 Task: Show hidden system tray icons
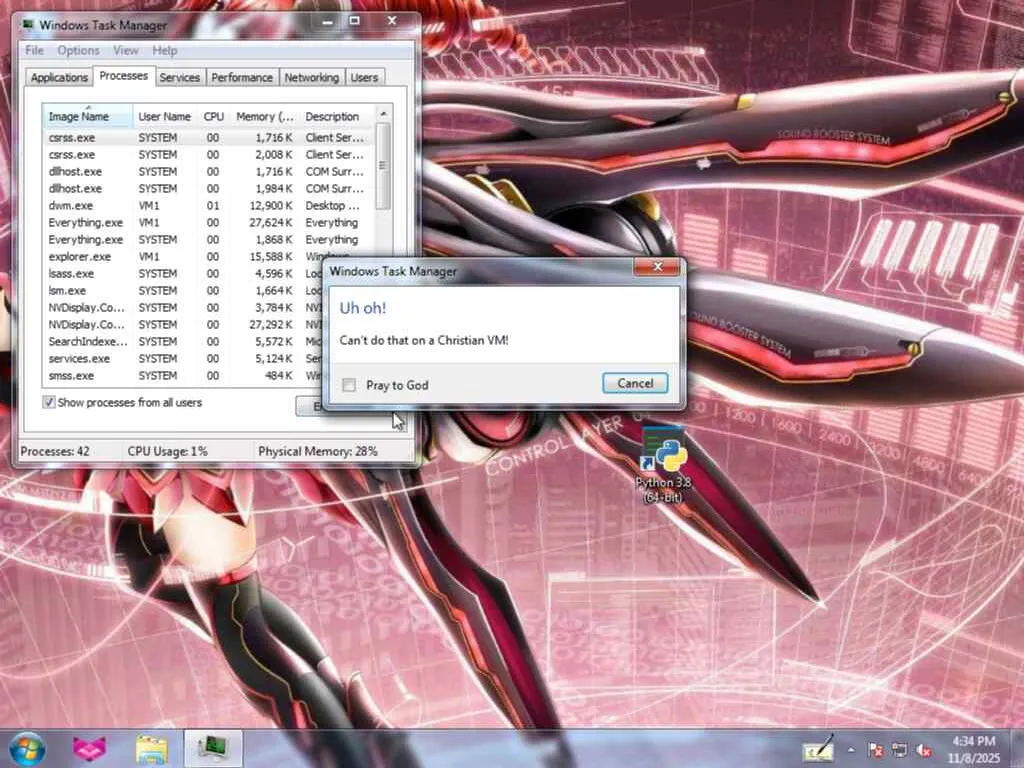click(851, 750)
